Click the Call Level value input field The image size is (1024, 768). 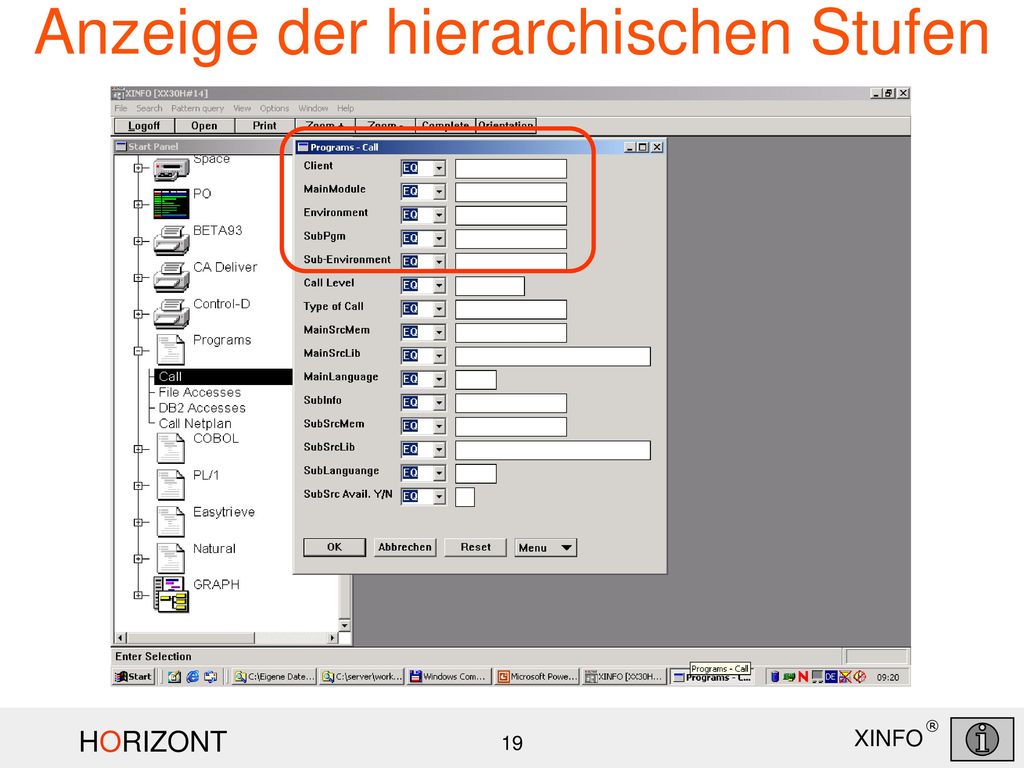click(x=490, y=286)
